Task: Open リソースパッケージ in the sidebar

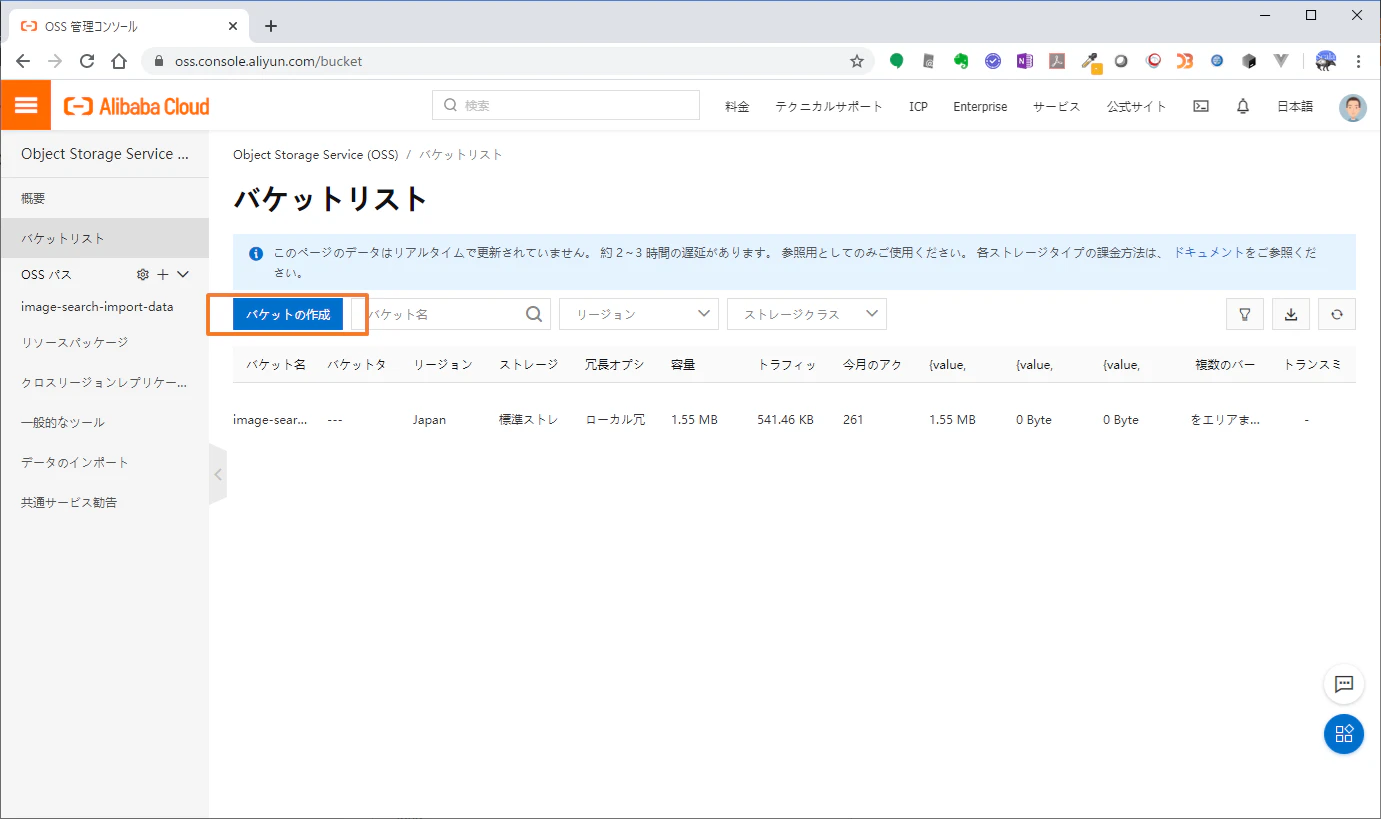Action: click(x=104, y=343)
